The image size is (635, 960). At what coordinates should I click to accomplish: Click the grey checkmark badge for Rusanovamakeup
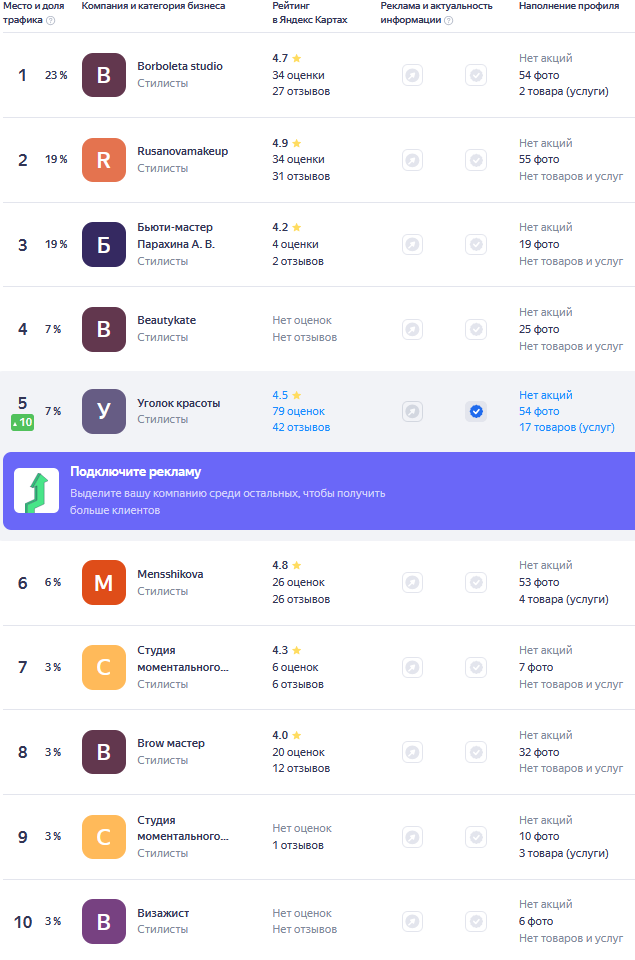tap(476, 160)
